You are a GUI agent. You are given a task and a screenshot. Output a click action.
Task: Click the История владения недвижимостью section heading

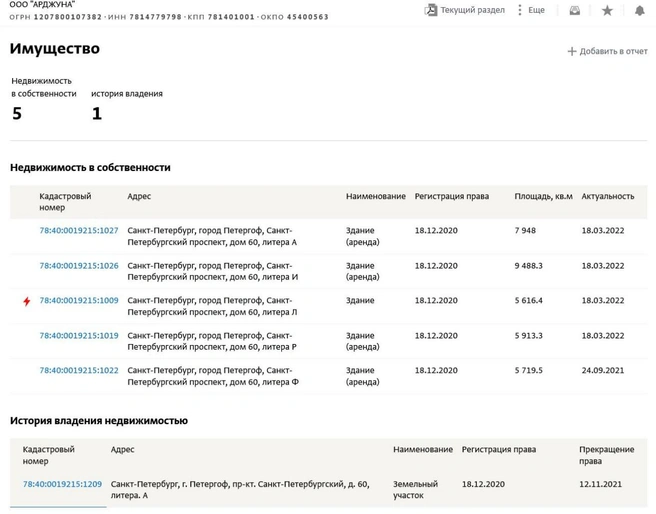tap(99, 421)
